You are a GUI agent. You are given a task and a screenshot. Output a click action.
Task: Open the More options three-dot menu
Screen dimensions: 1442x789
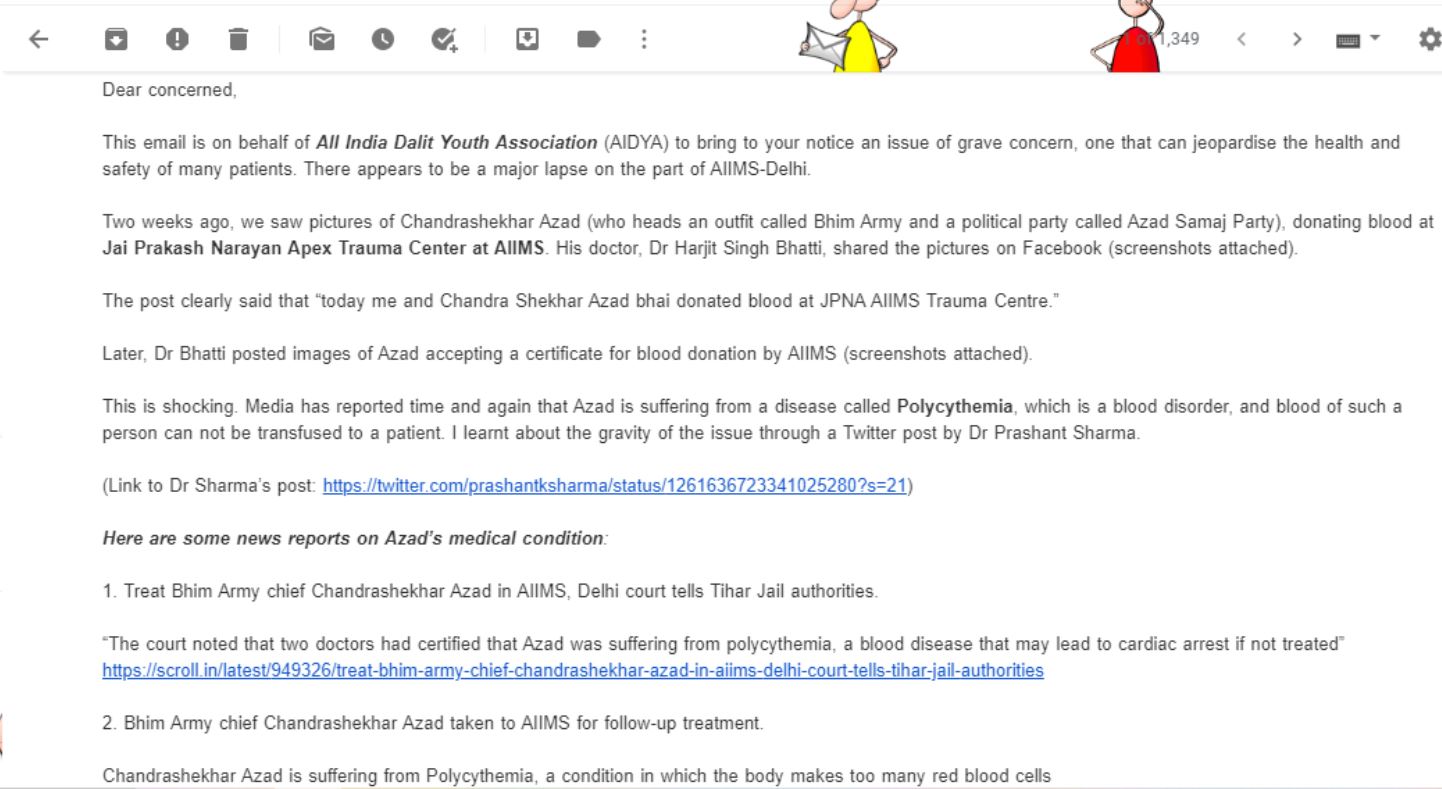pos(644,39)
